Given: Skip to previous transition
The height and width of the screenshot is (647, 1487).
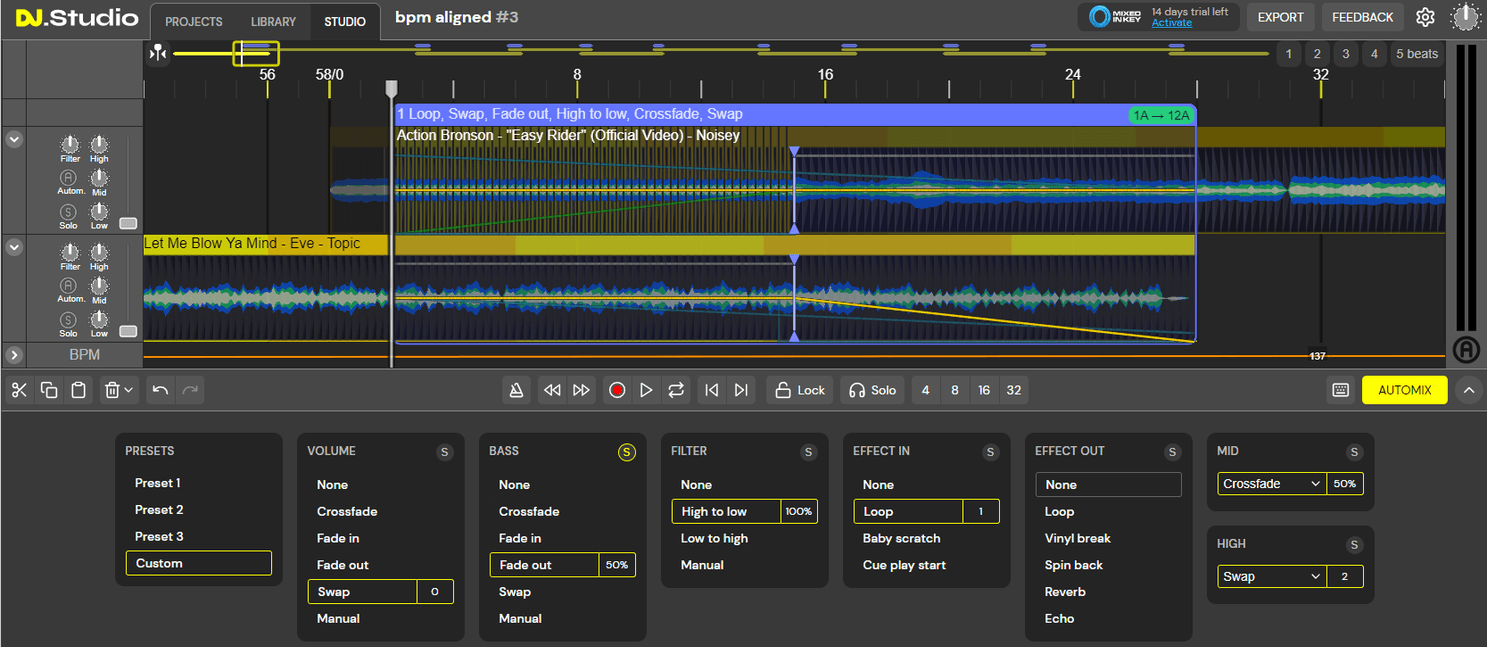Looking at the screenshot, I should (712, 390).
